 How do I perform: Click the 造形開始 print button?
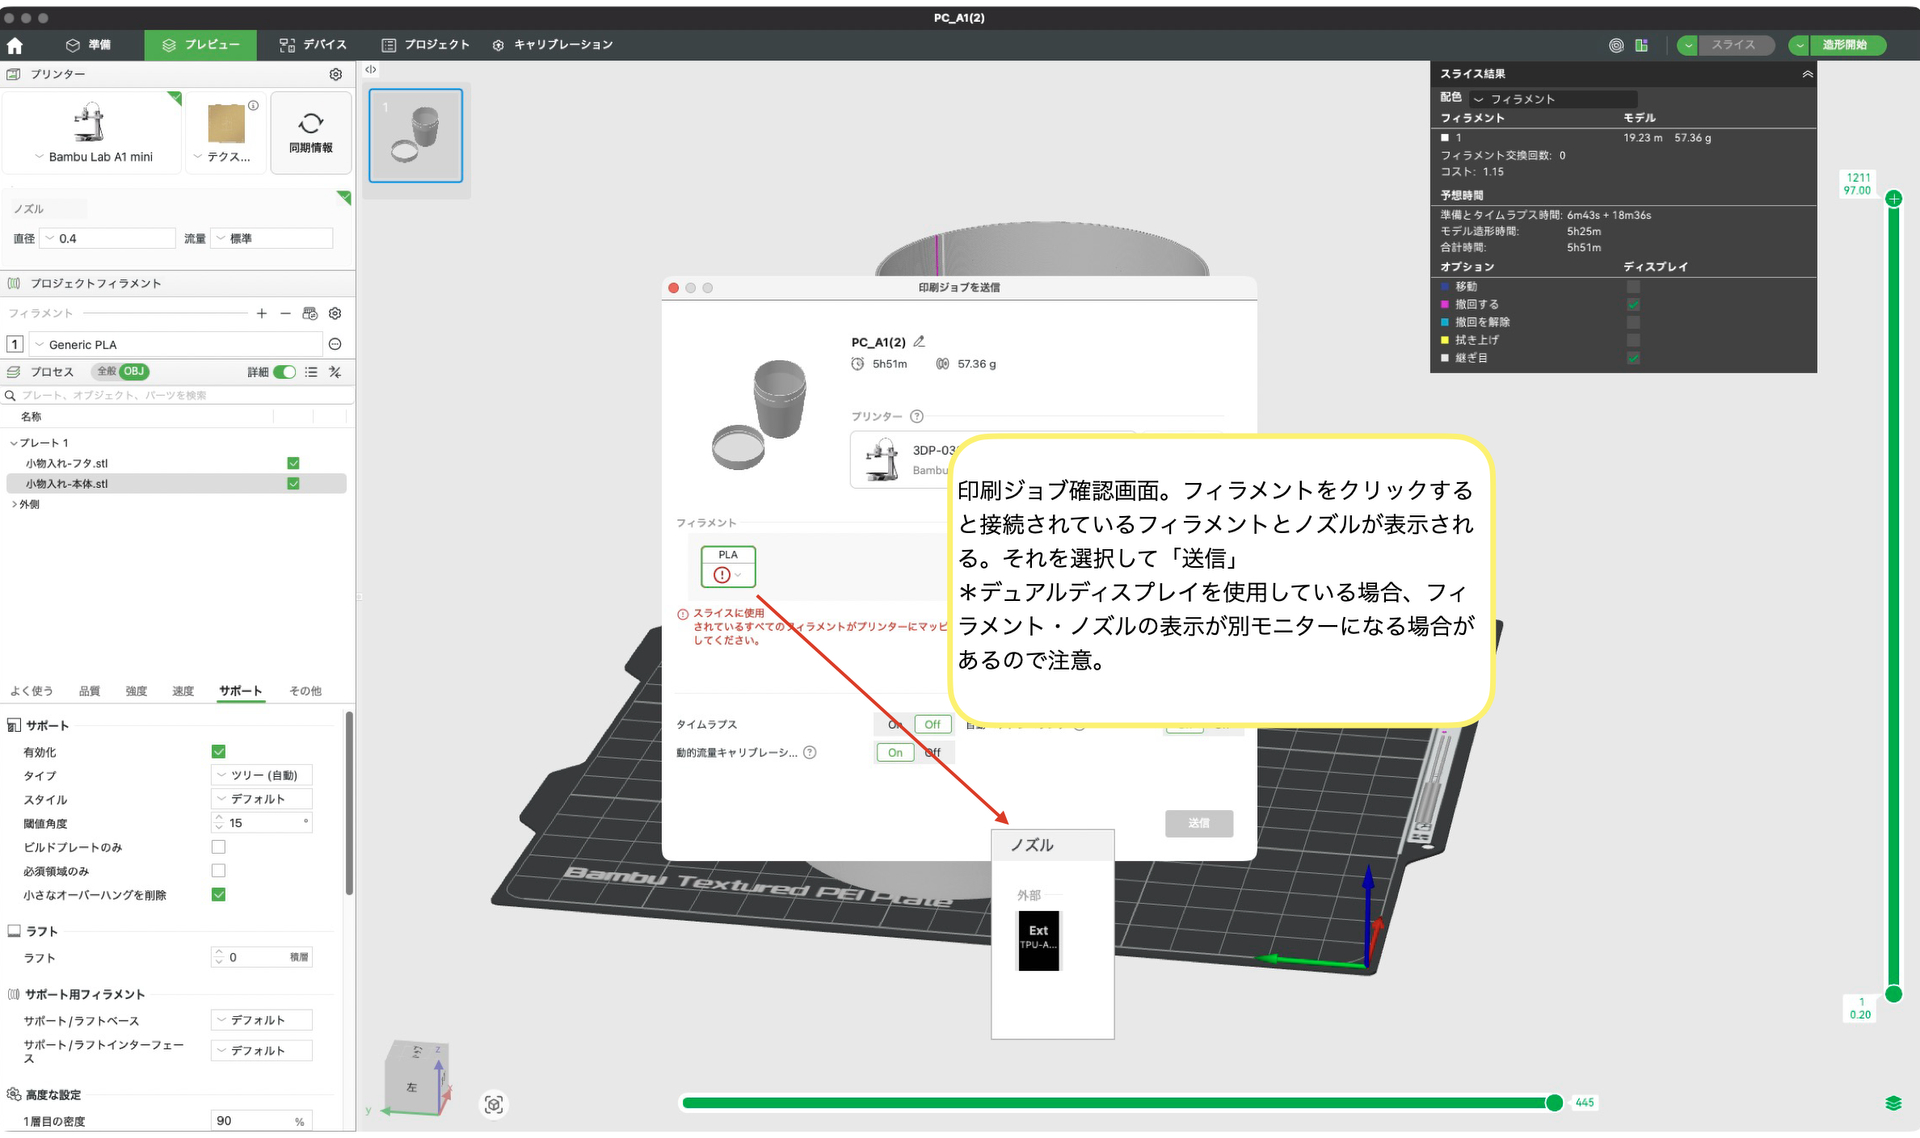[x=1843, y=45]
